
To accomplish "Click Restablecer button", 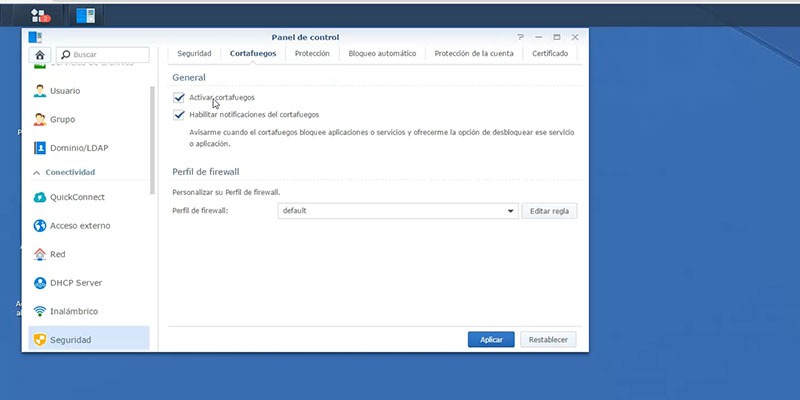I will (548, 340).
